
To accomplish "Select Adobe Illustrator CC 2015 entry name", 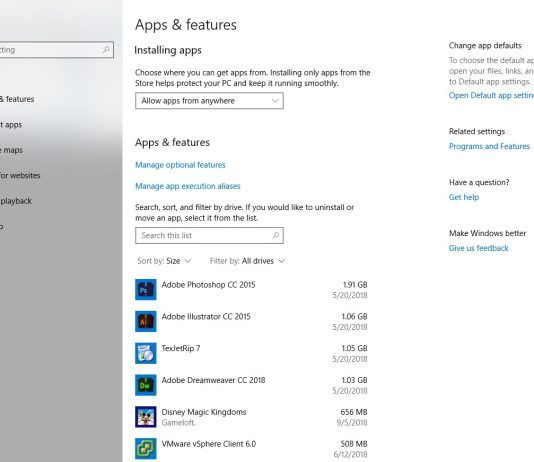I will [x=206, y=317].
